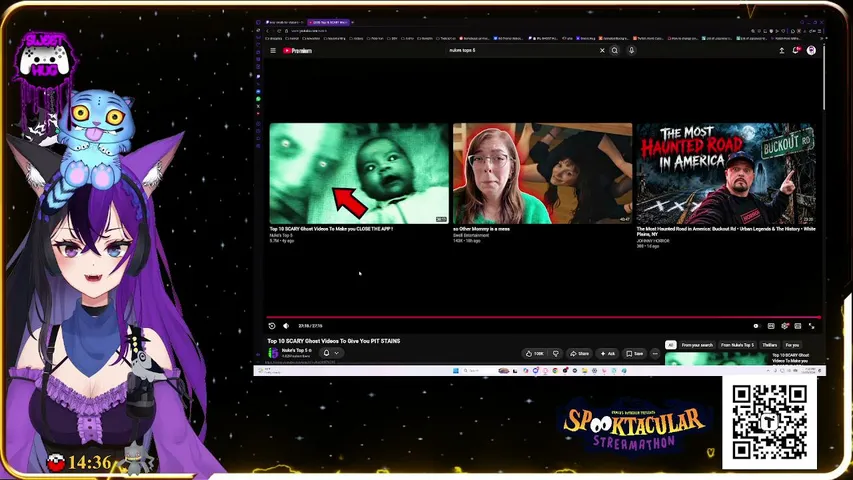The image size is (853, 480).
Task: Open the YouTube hamburger guide menu
Action: (x=273, y=51)
